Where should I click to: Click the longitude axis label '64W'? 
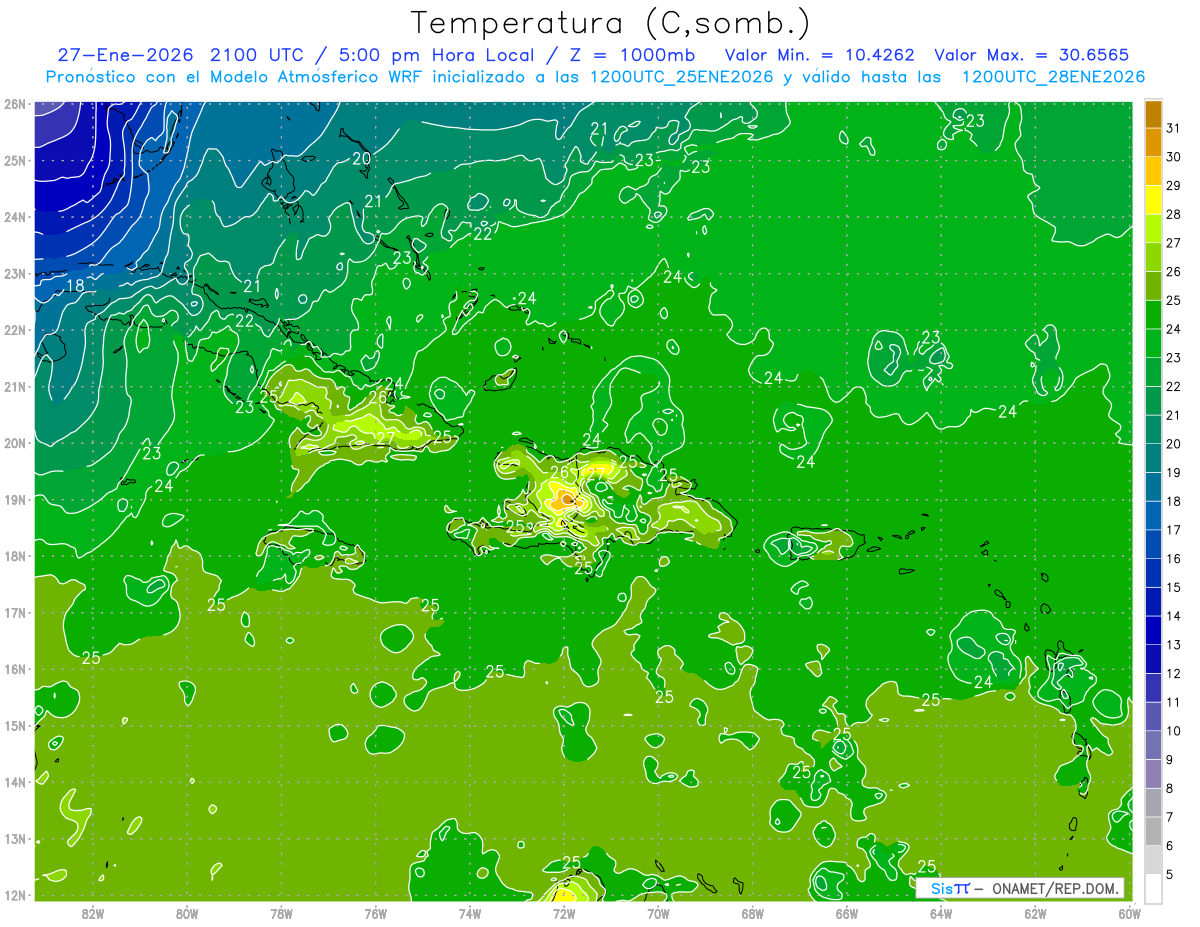click(x=941, y=913)
